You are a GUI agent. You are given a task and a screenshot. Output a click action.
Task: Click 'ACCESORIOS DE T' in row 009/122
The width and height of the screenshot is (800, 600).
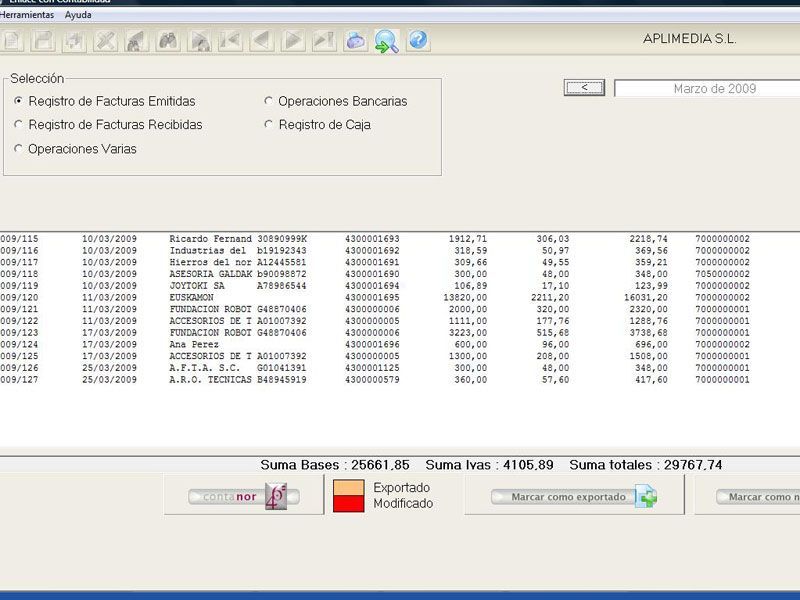210,321
